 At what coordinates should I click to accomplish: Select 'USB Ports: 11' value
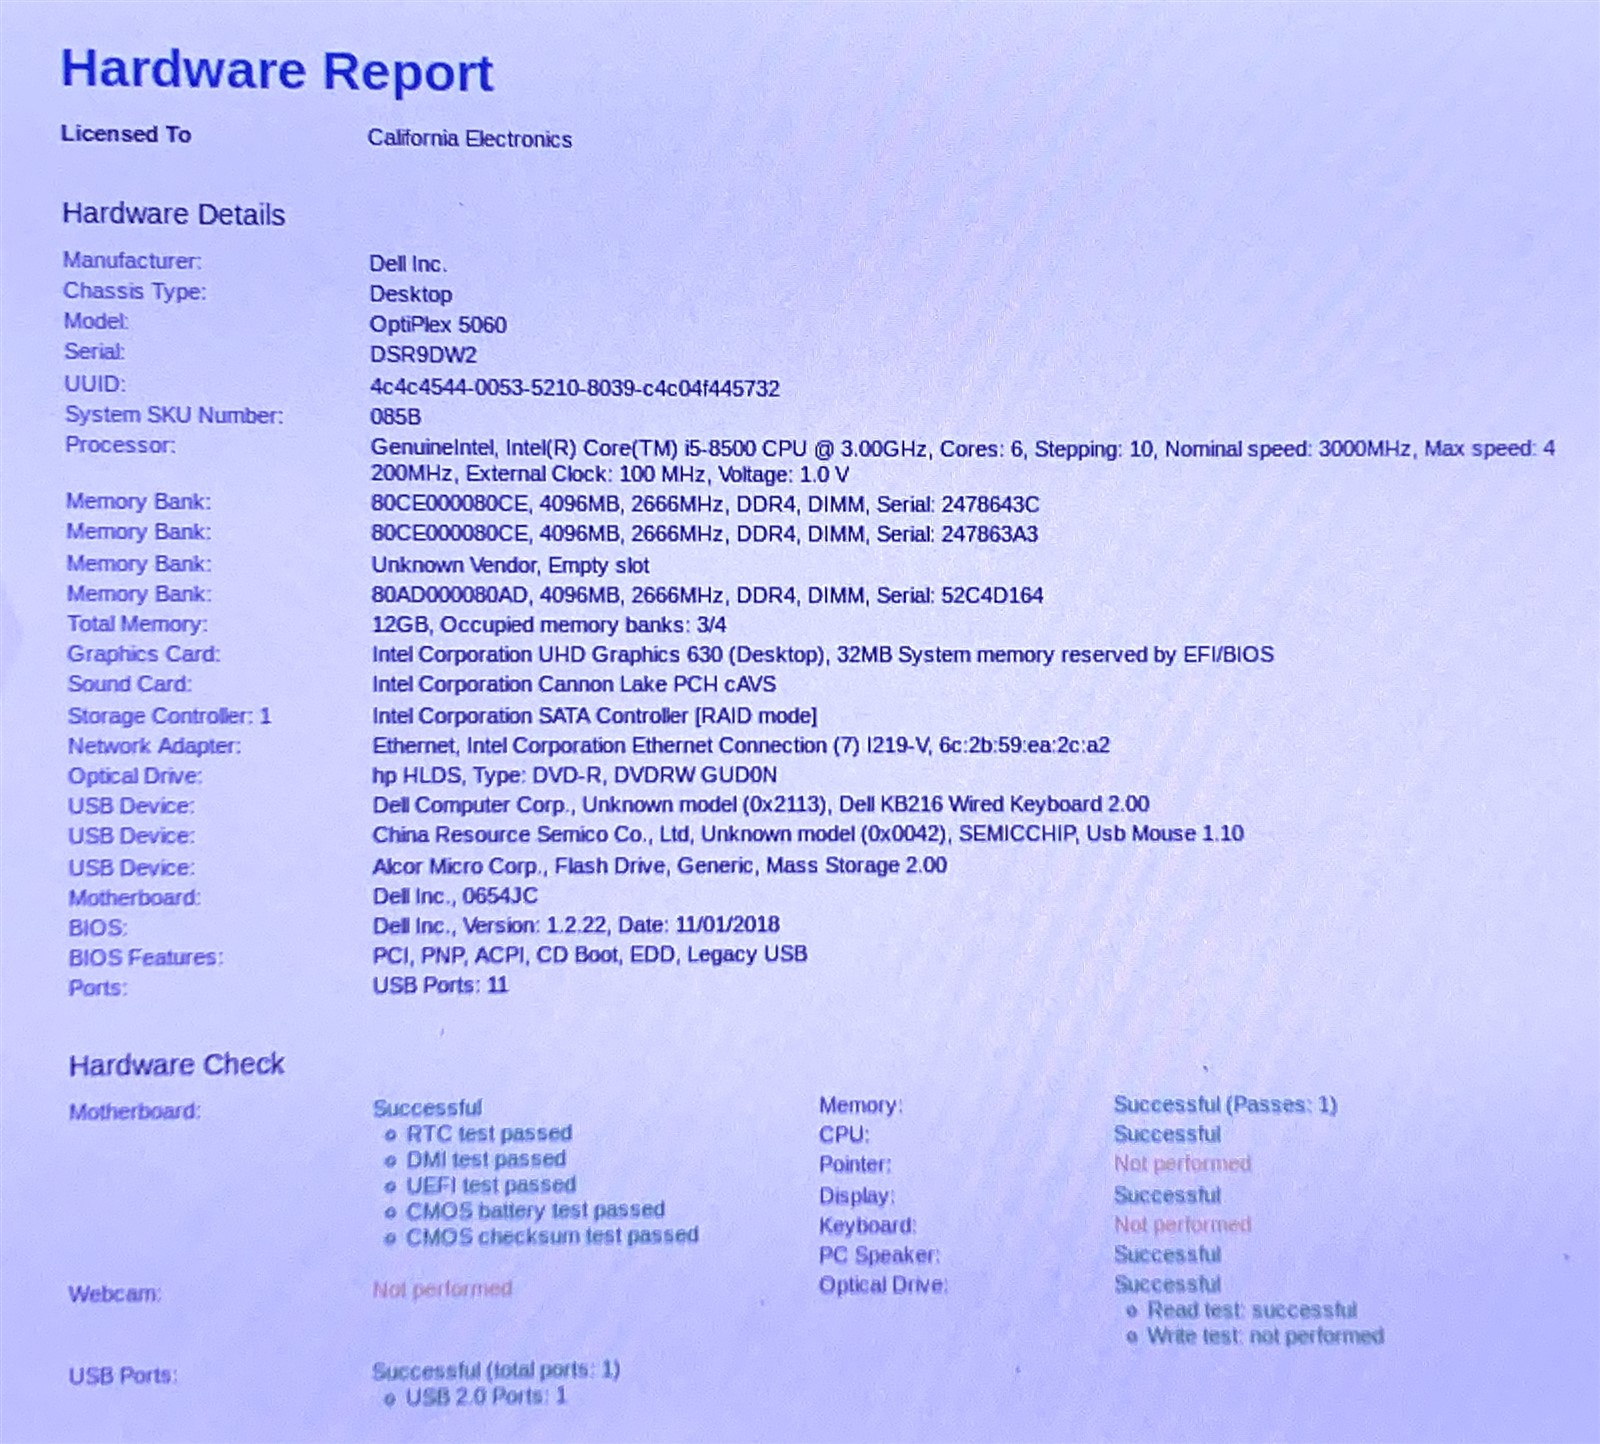[440, 985]
